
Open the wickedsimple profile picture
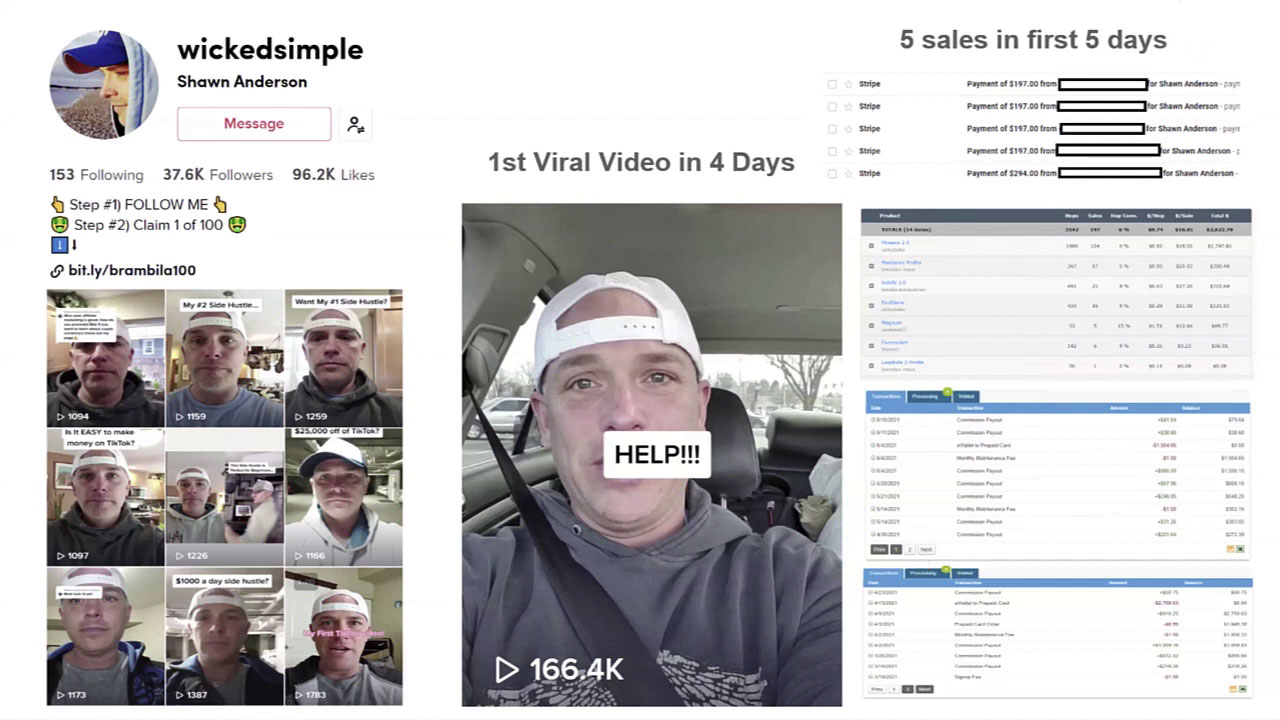tap(104, 84)
